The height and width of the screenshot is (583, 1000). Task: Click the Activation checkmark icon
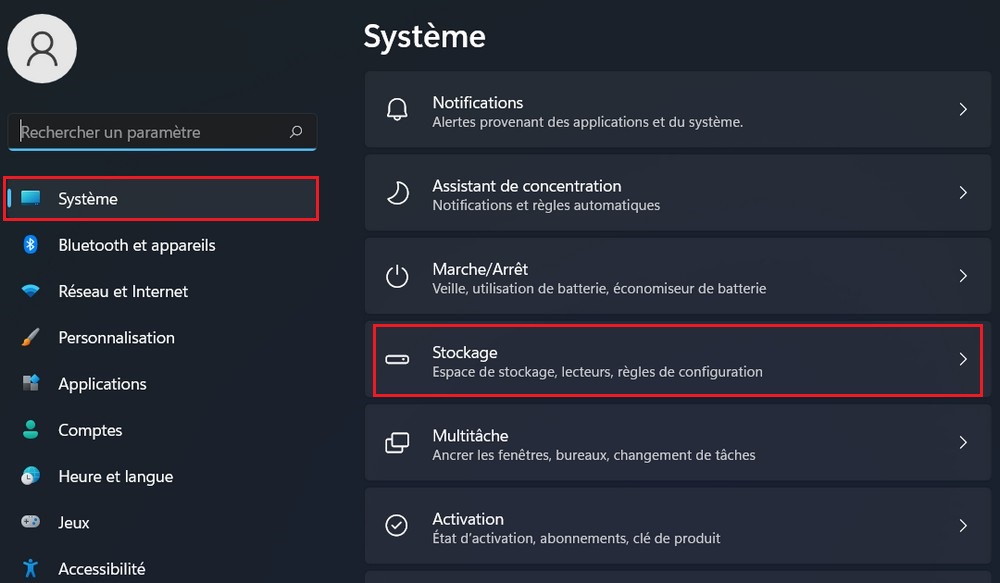tap(397, 525)
